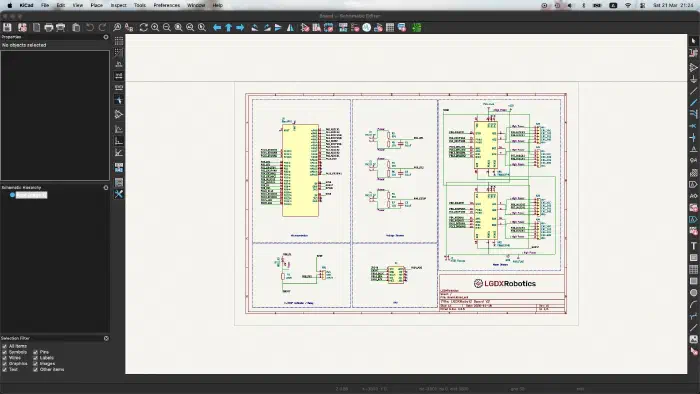The width and height of the screenshot is (700, 394).
Task: Select the Delete tool
Action: click(x=693, y=351)
